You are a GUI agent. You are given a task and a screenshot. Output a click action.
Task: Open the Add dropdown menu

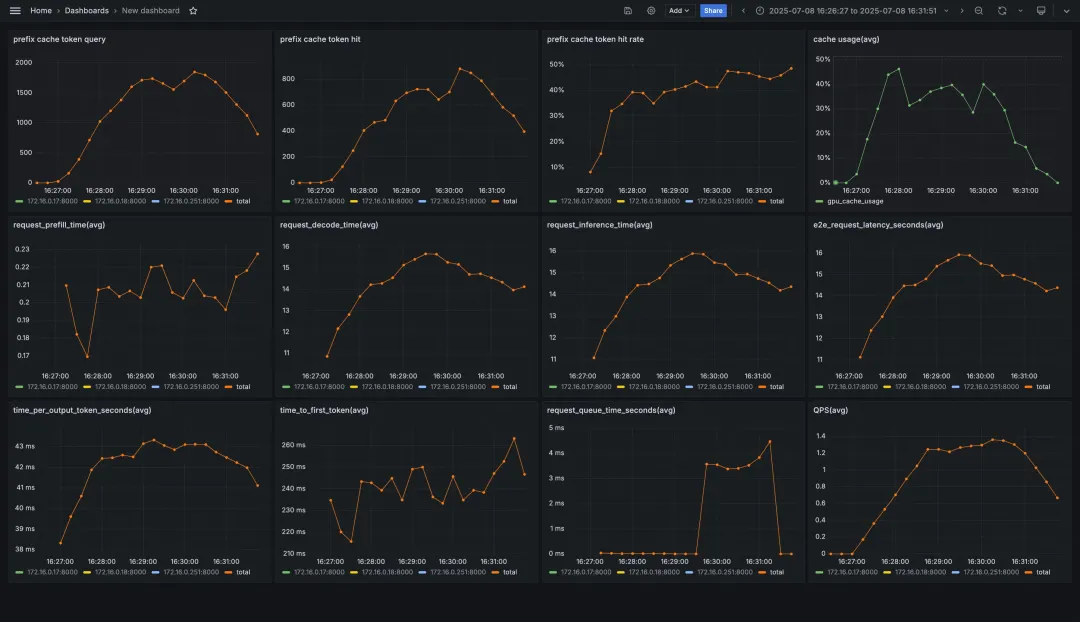pos(678,10)
